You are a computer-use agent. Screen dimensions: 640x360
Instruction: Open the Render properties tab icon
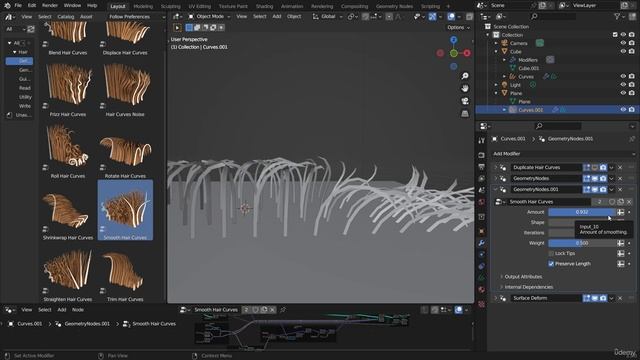point(482,156)
